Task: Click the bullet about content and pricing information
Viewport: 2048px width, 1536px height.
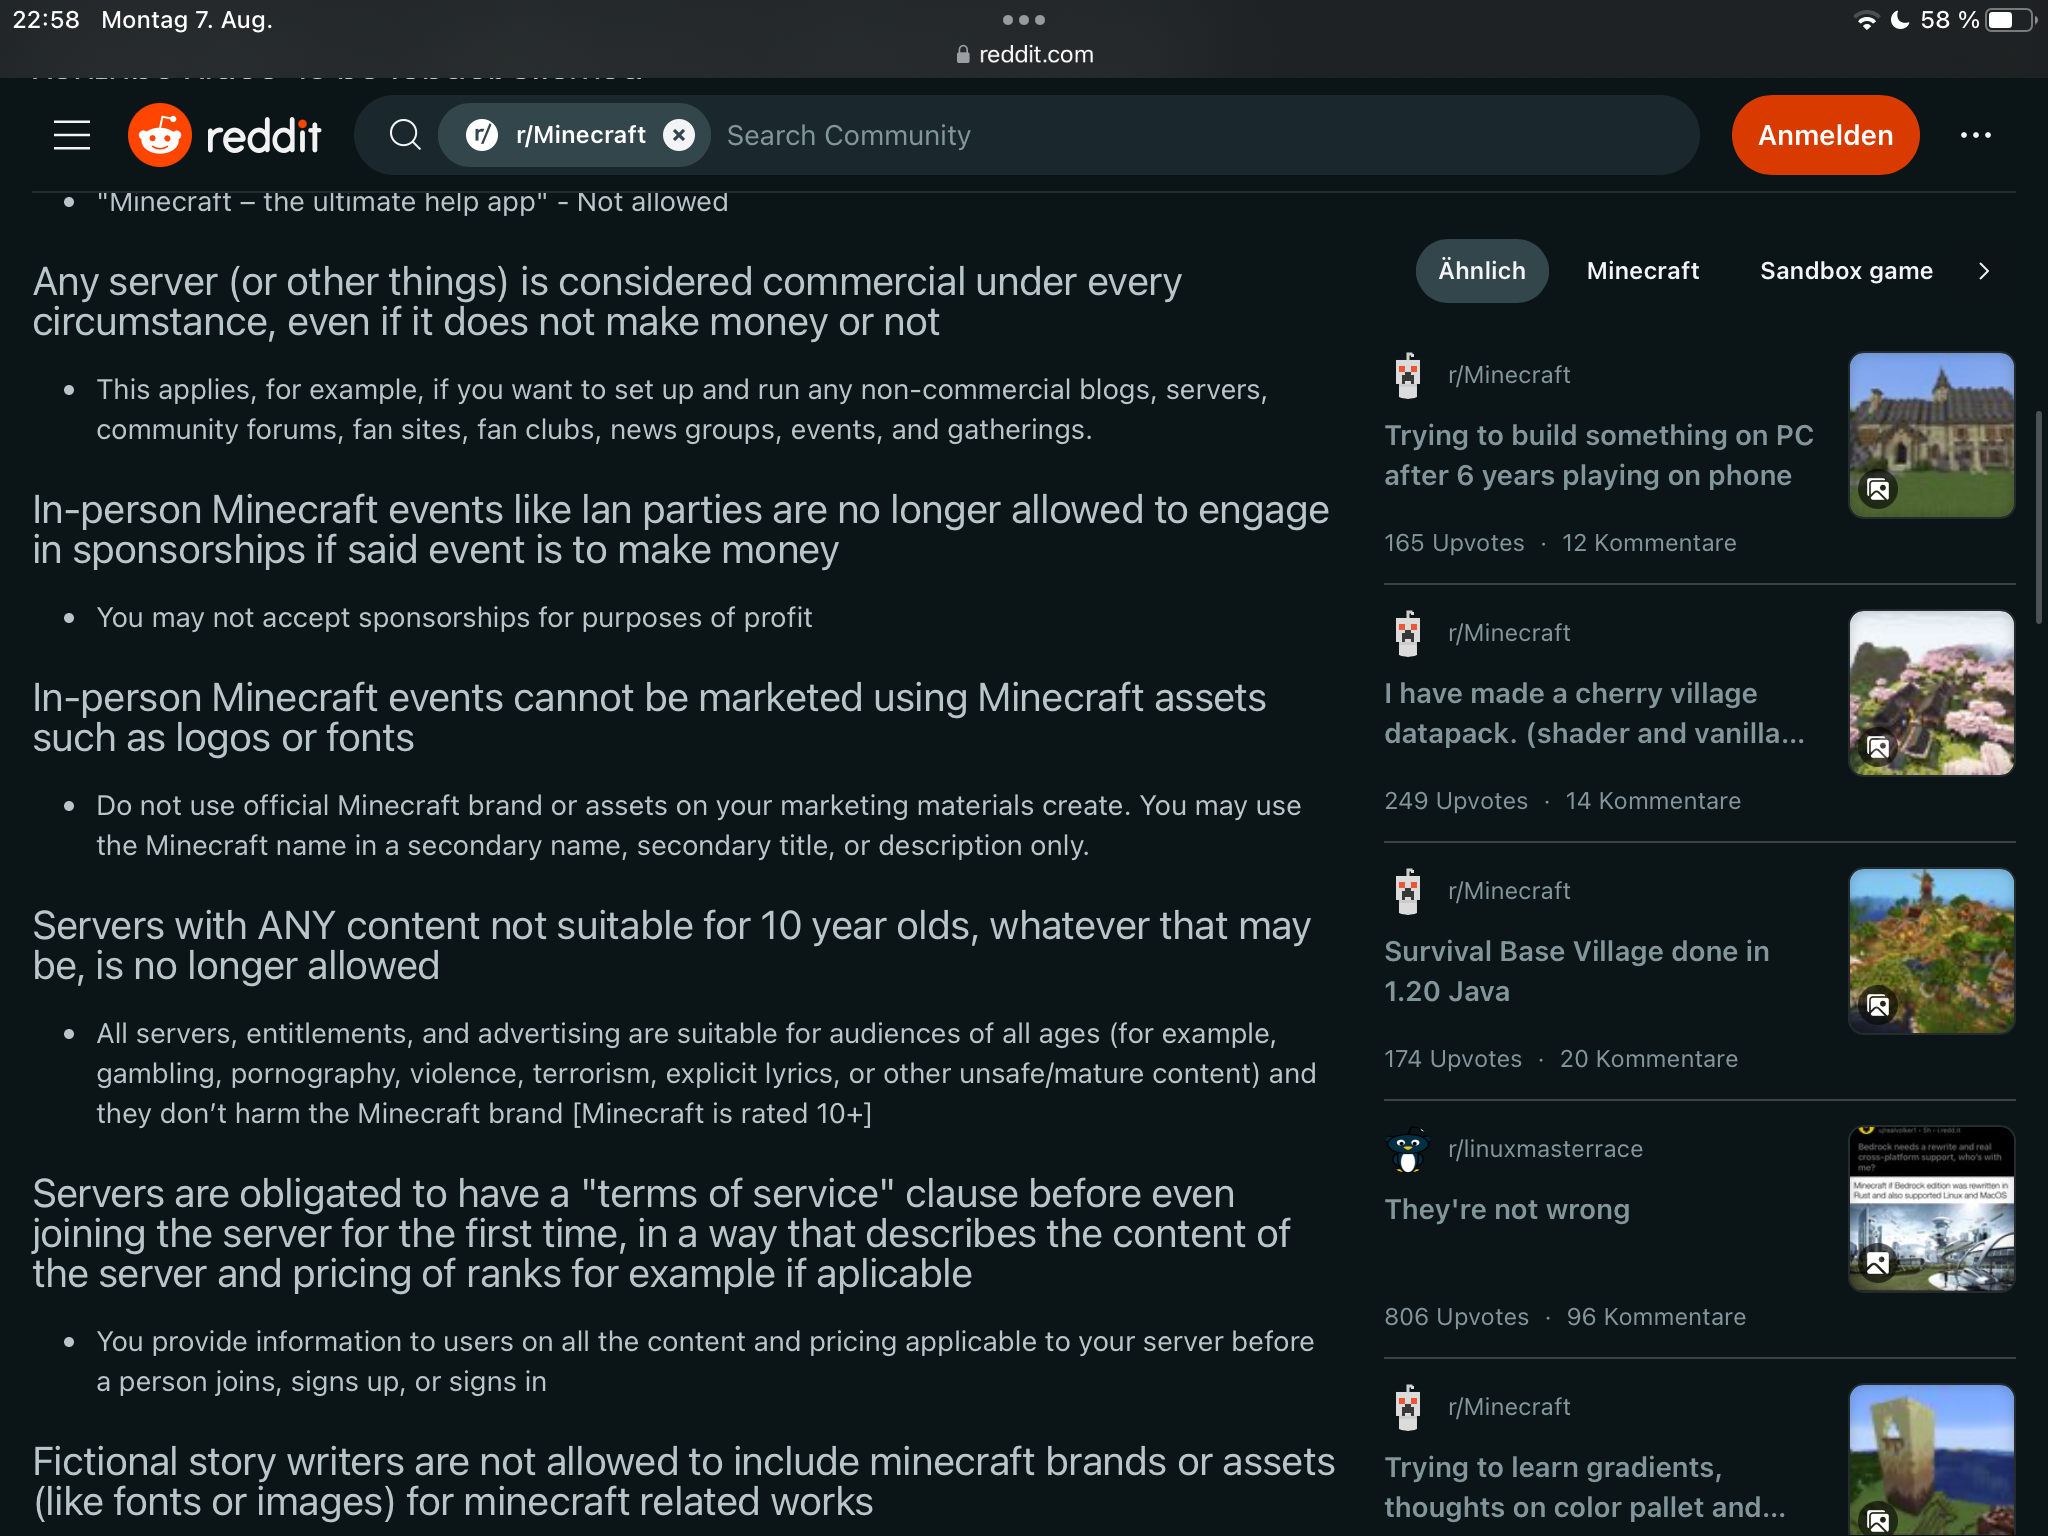Action: click(705, 1362)
